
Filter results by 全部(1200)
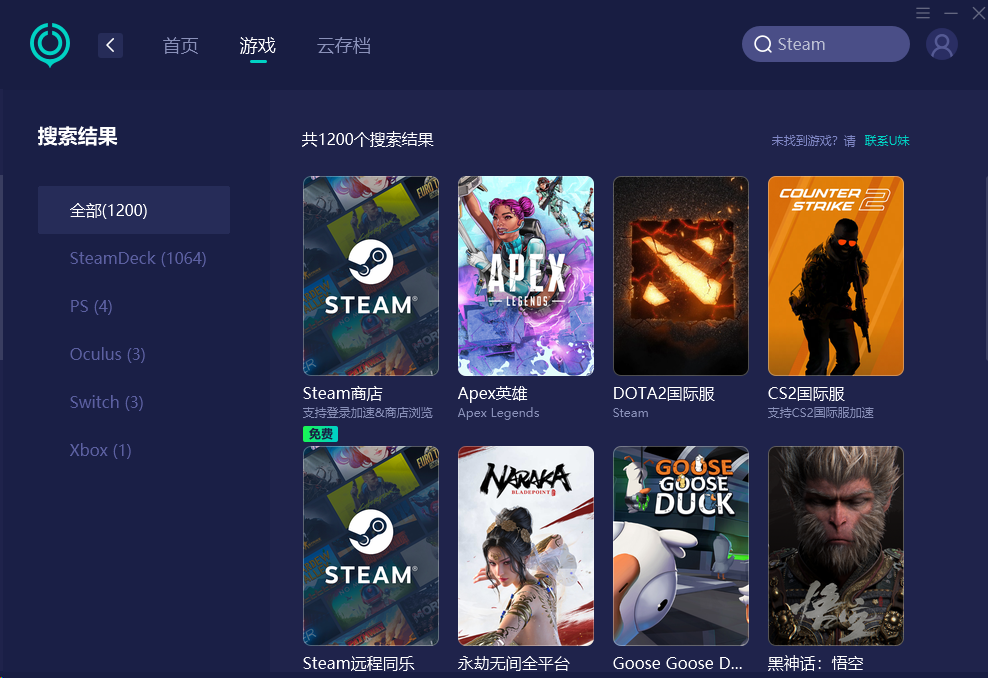134,210
